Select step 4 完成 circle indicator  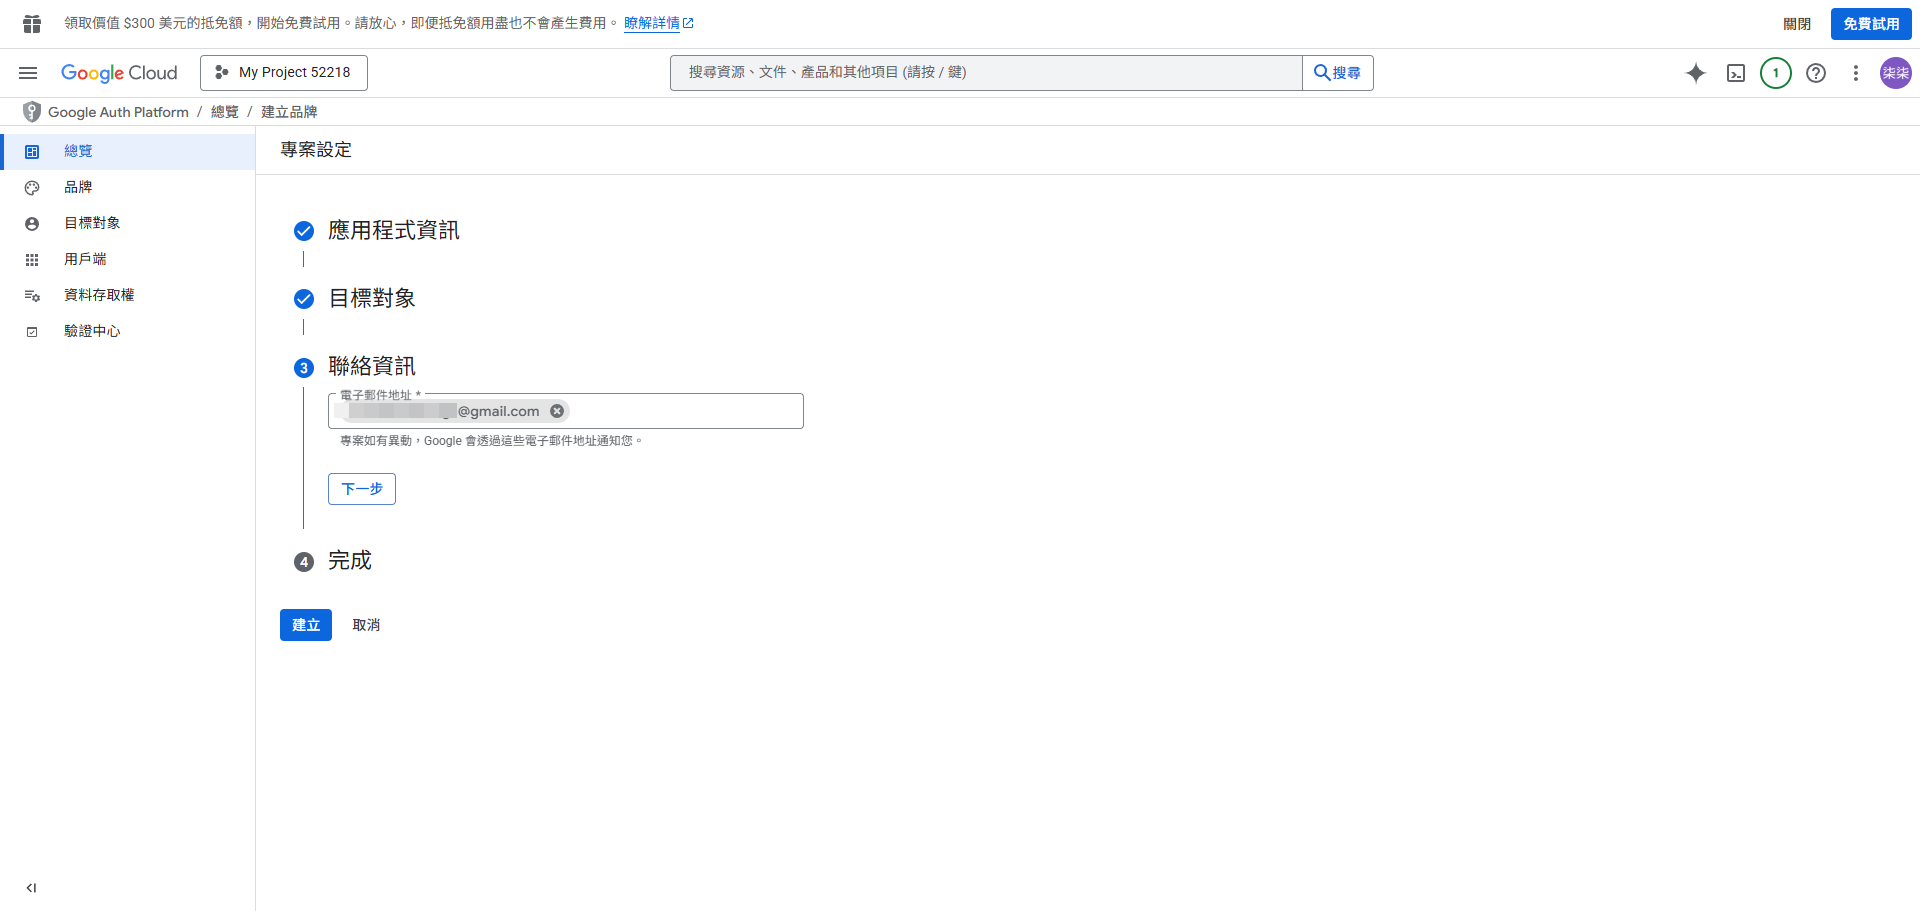(304, 561)
